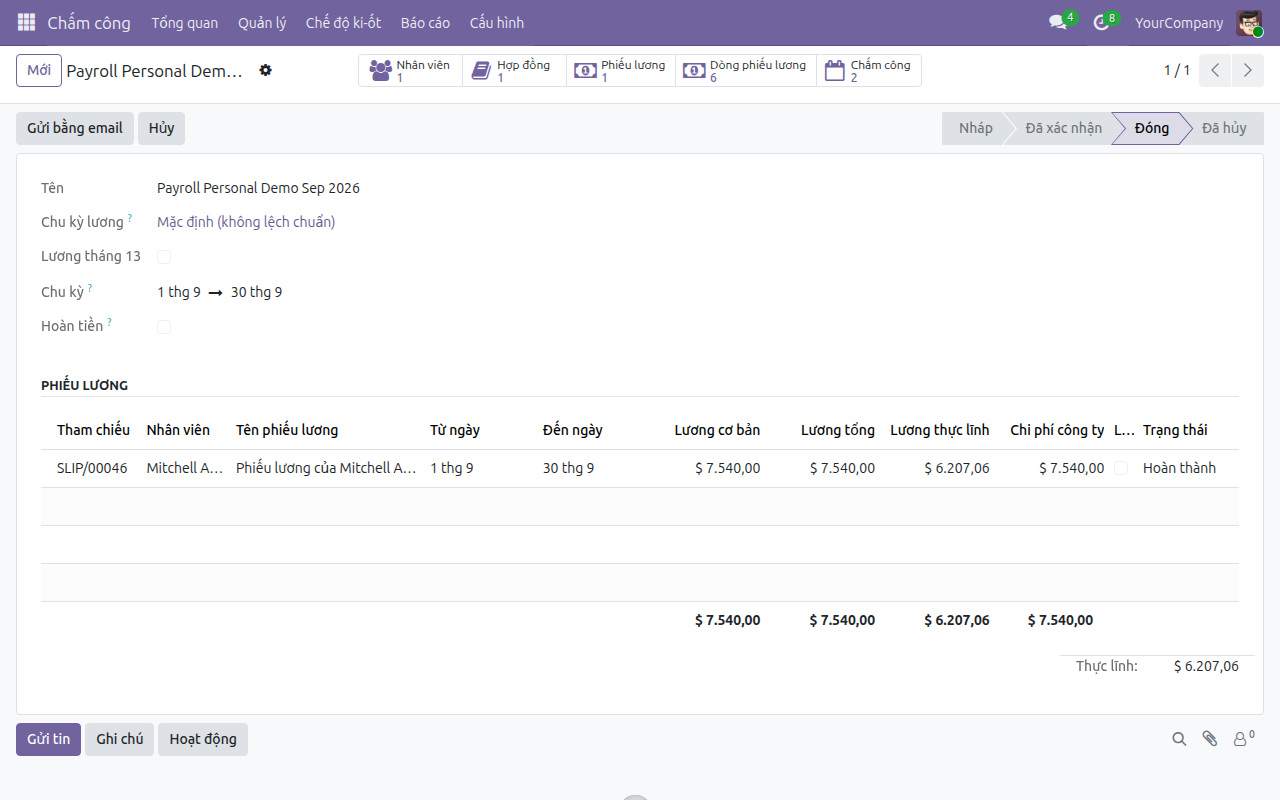Screen dimensions: 1280x800
Task: Open the Hợp đồng smart button
Action: pos(514,70)
